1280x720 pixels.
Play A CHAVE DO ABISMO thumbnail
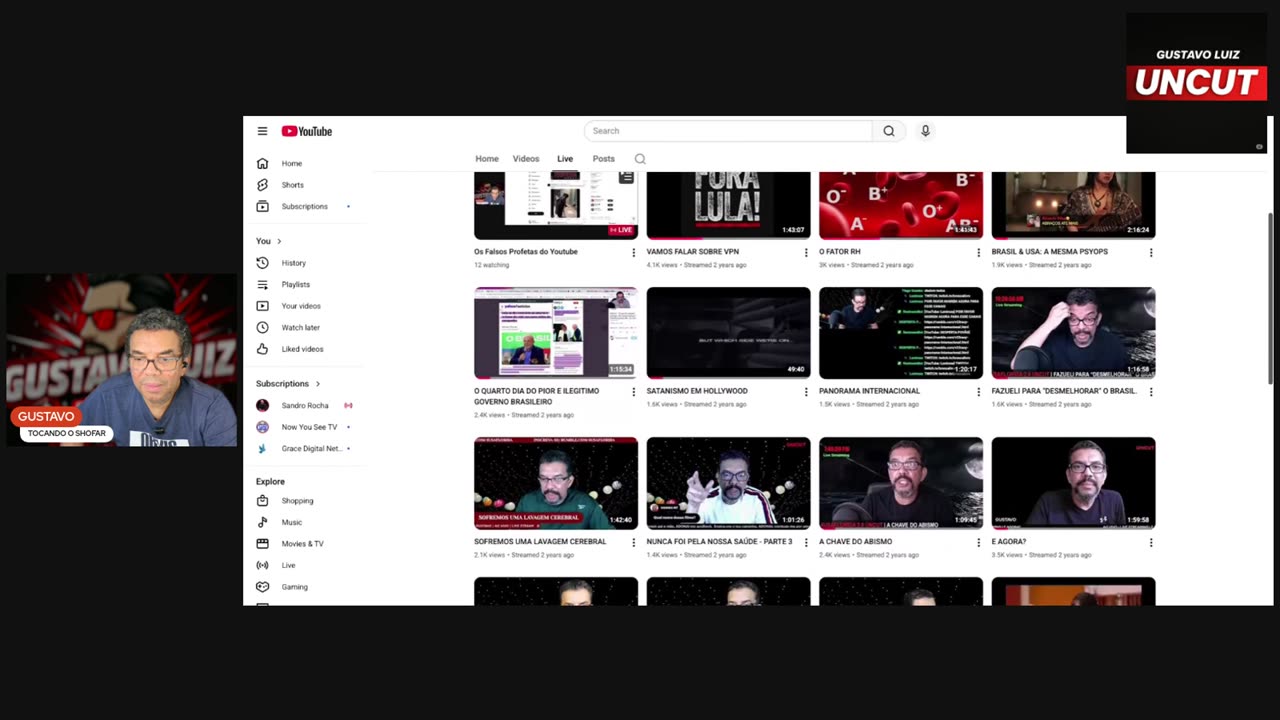tap(901, 483)
